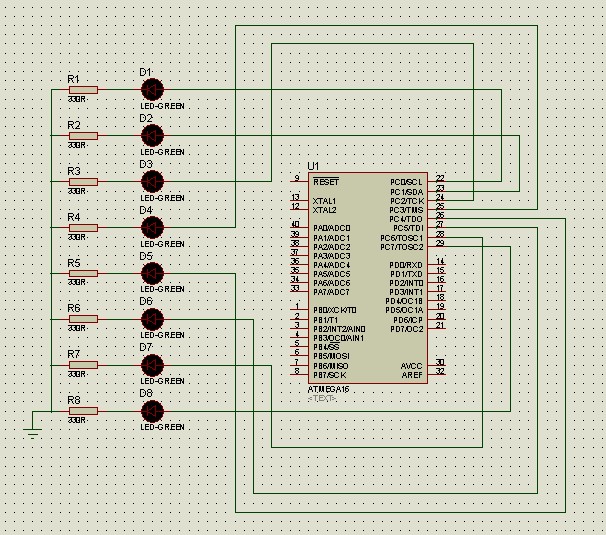Click the U1 reference label
The image size is (606, 535).
313,166
